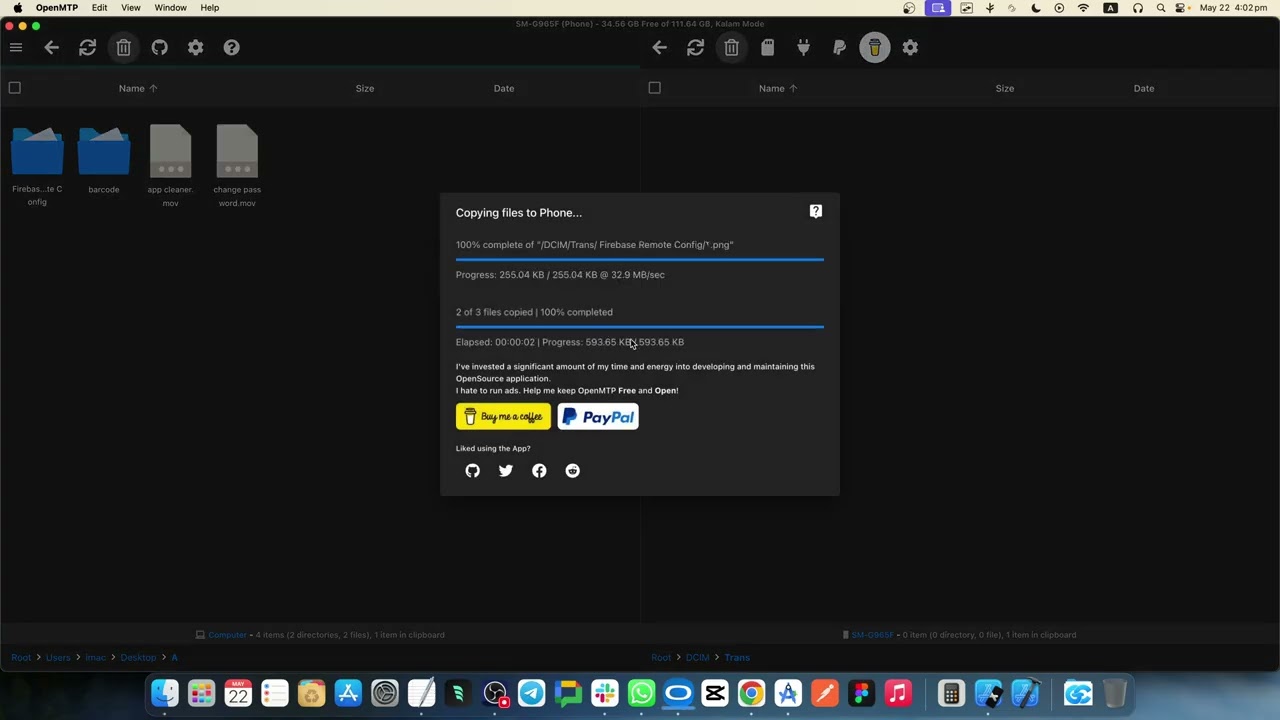This screenshot has height=720, width=1280.
Task: Sort computer pane by Size
Action: pyautogui.click(x=365, y=88)
